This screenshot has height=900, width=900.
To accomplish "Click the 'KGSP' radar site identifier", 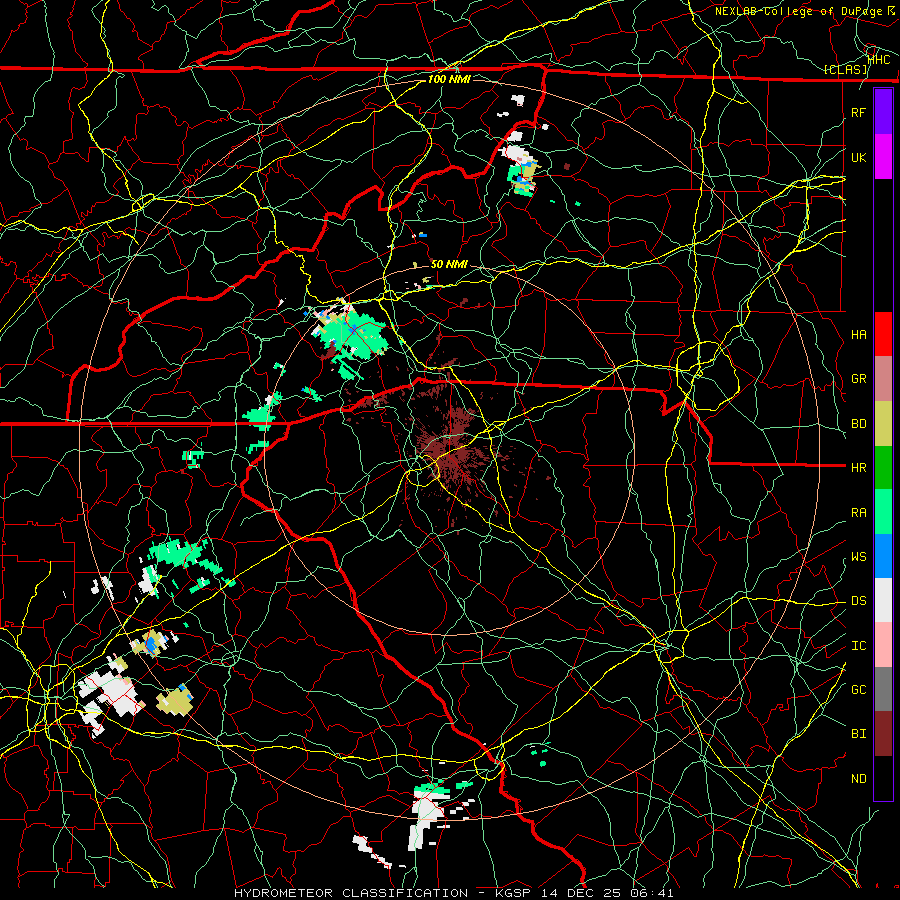I will click(516, 893).
